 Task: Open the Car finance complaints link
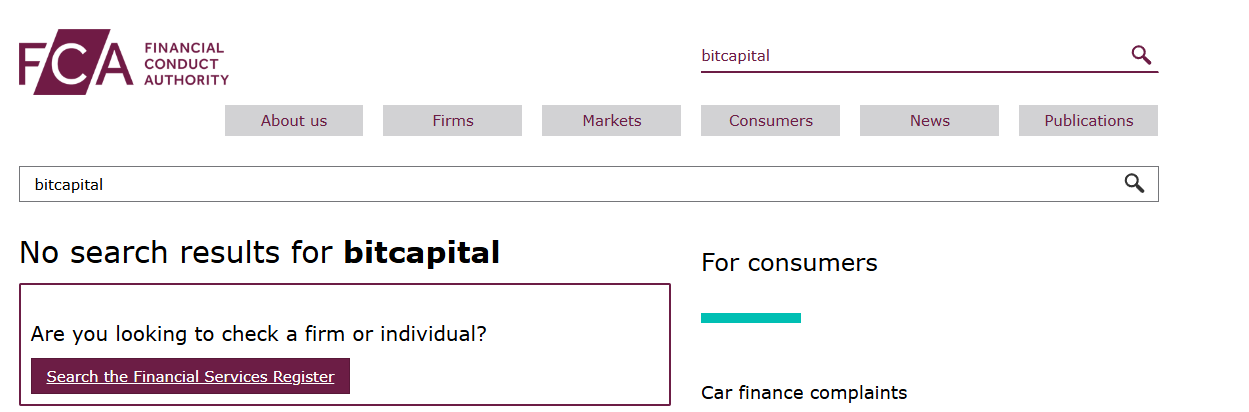[x=804, y=393]
